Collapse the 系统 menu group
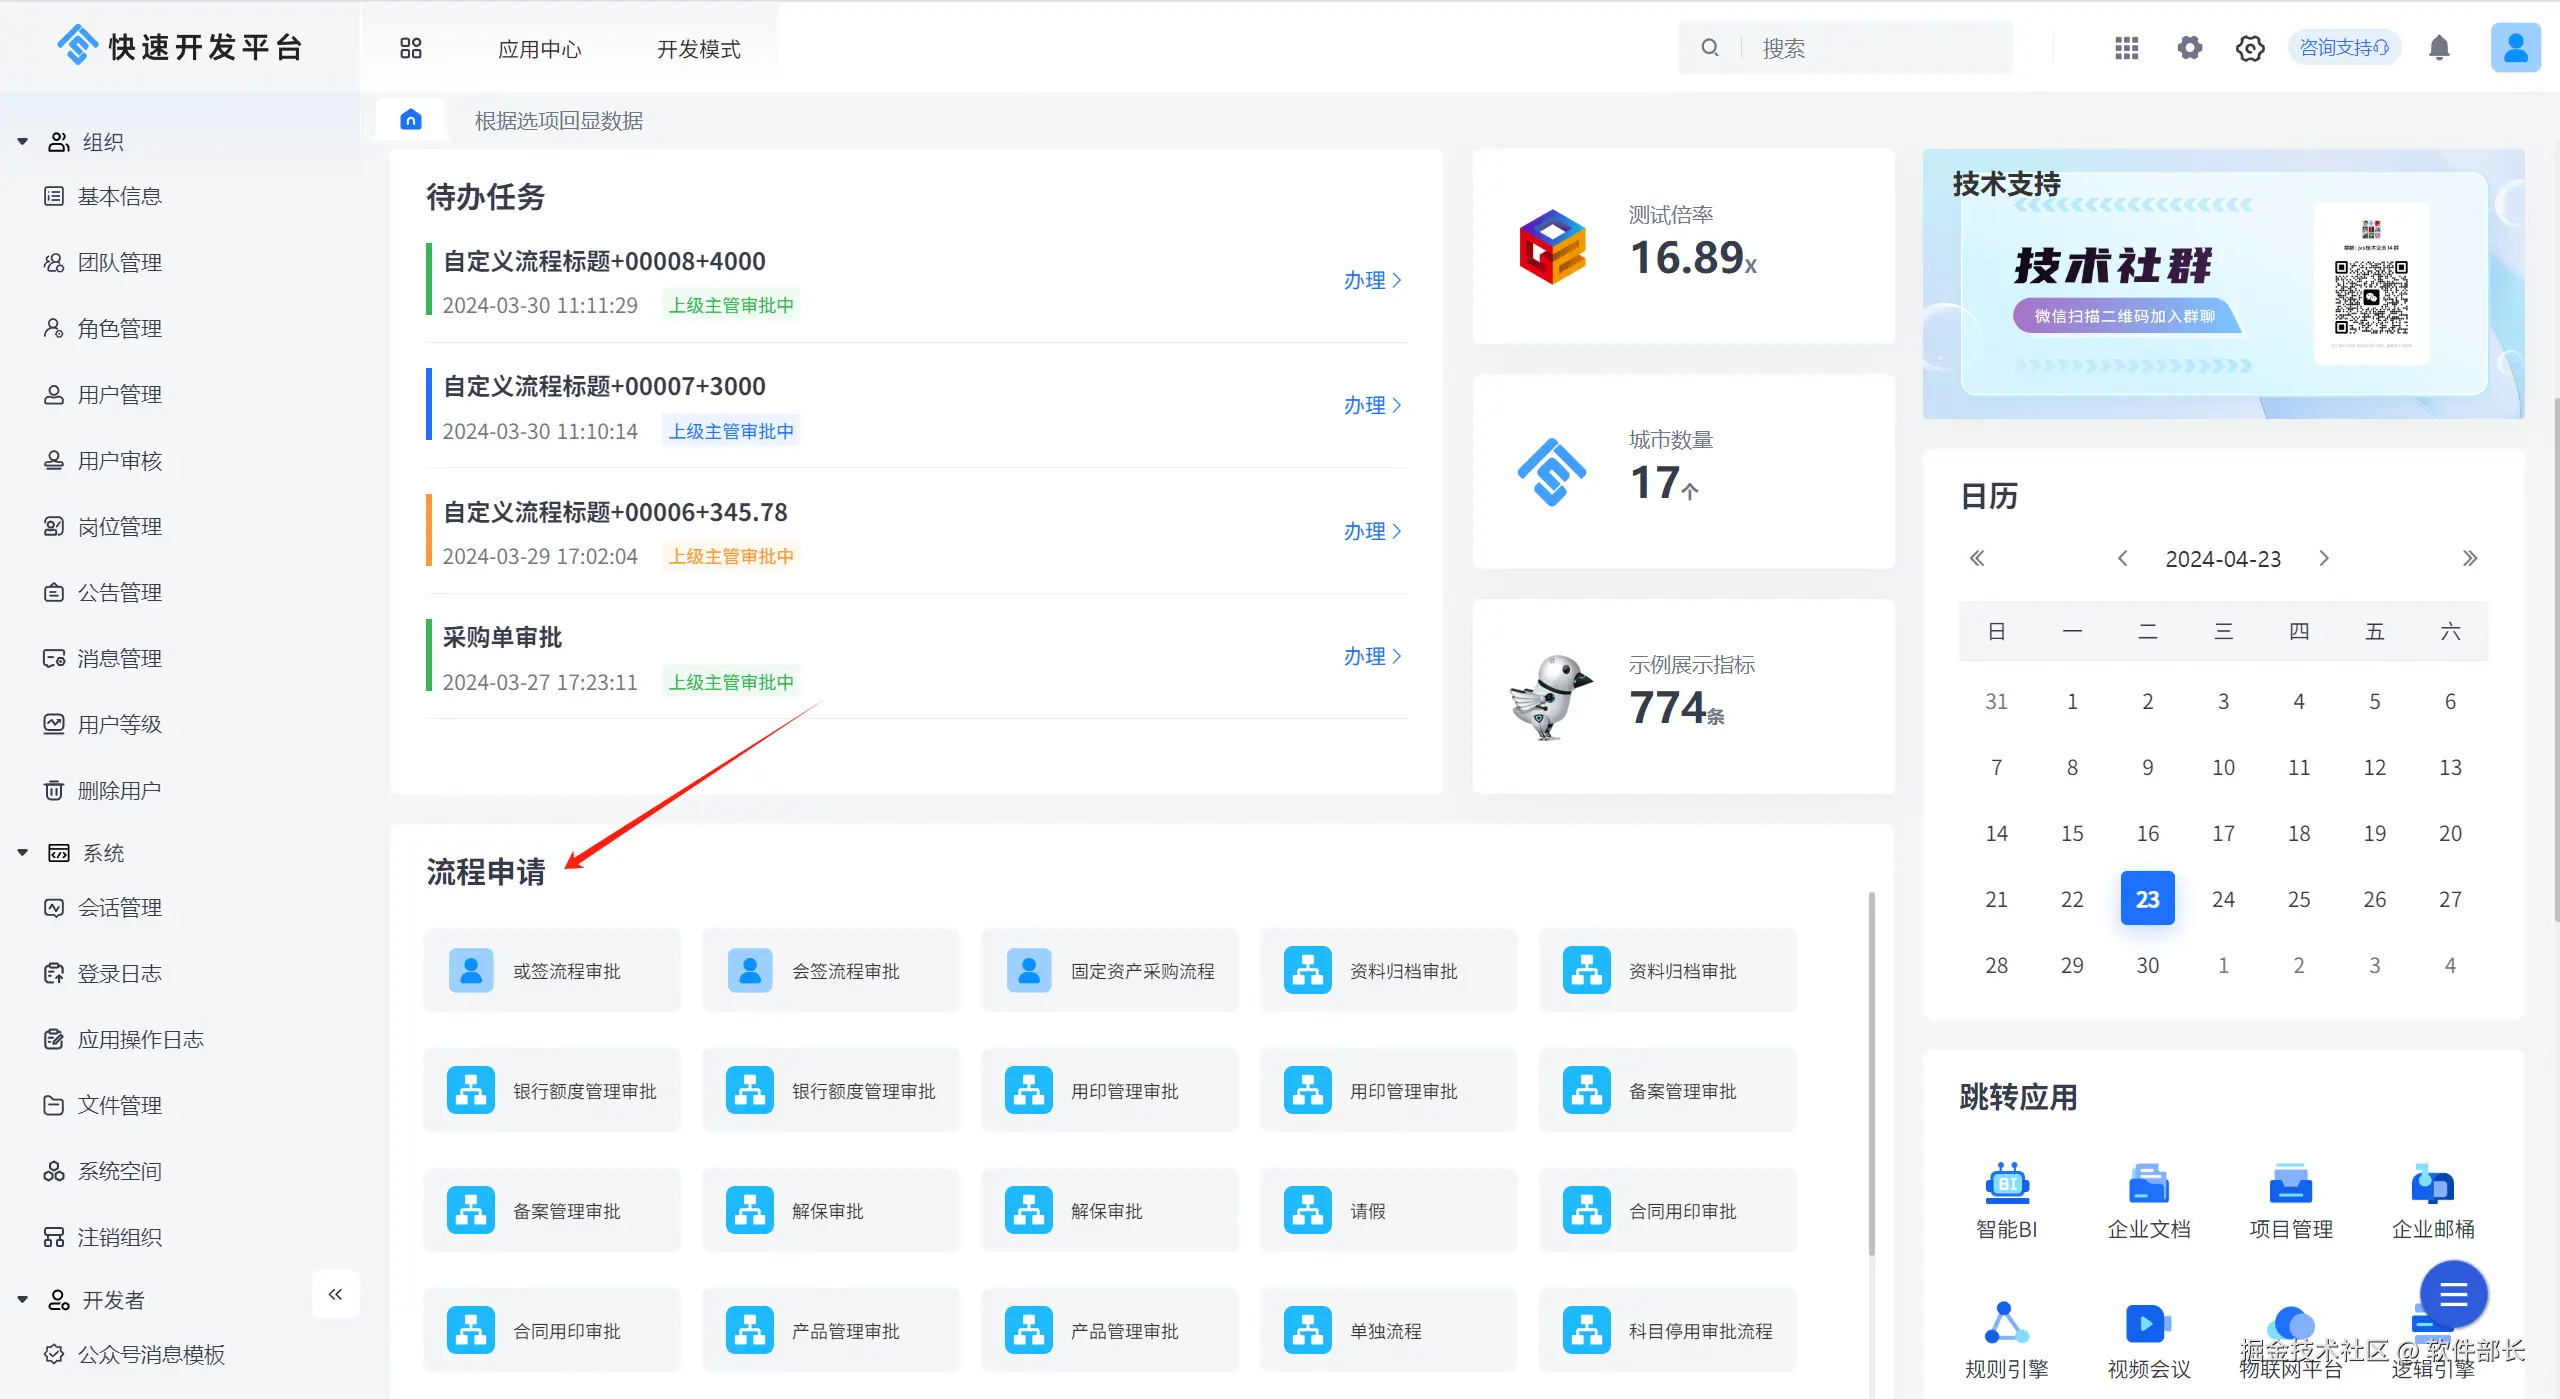Image resolution: width=2560 pixels, height=1399 pixels. 22,853
